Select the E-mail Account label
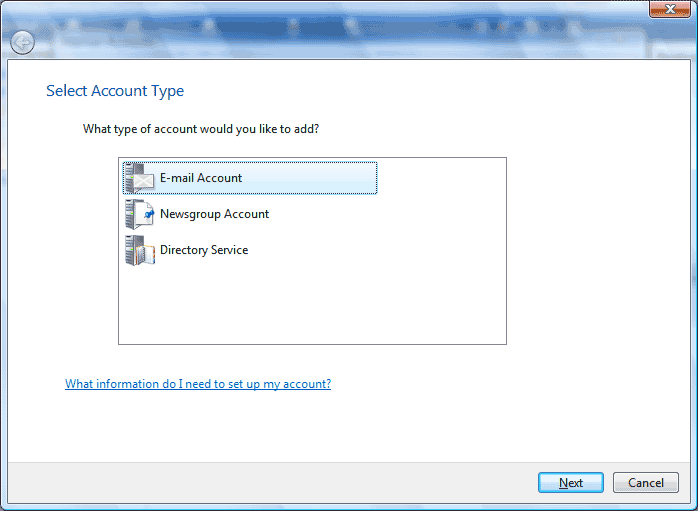698x511 pixels. tap(201, 178)
